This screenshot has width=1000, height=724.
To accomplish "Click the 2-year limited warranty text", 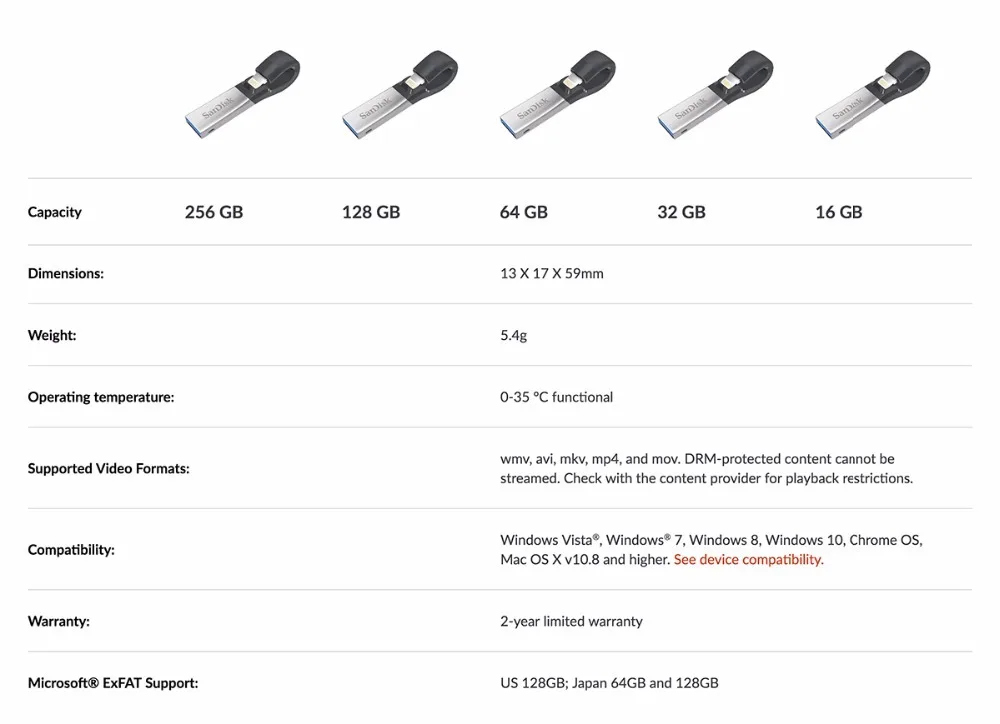I will [x=571, y=622].
